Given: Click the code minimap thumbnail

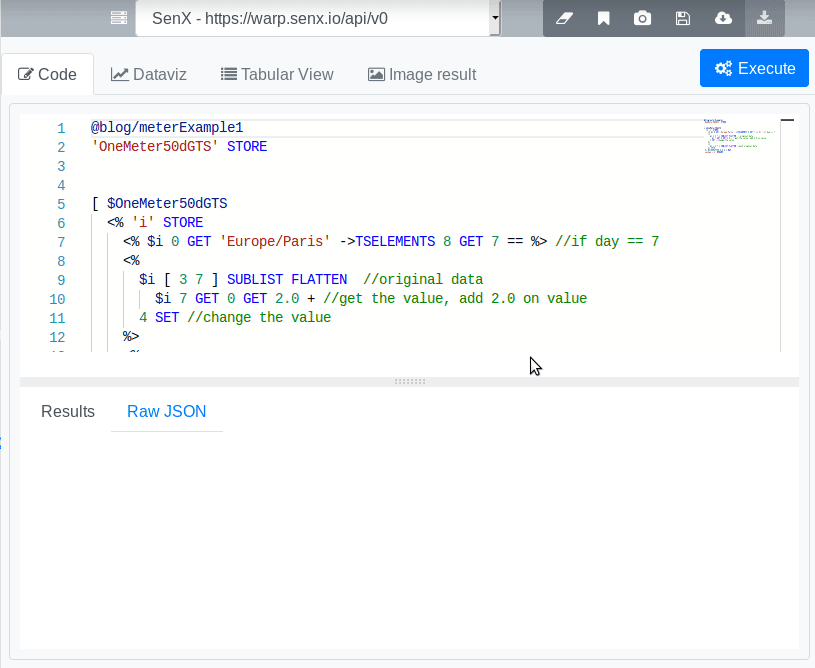Looking at the screenshot, I should coord(740,136).
